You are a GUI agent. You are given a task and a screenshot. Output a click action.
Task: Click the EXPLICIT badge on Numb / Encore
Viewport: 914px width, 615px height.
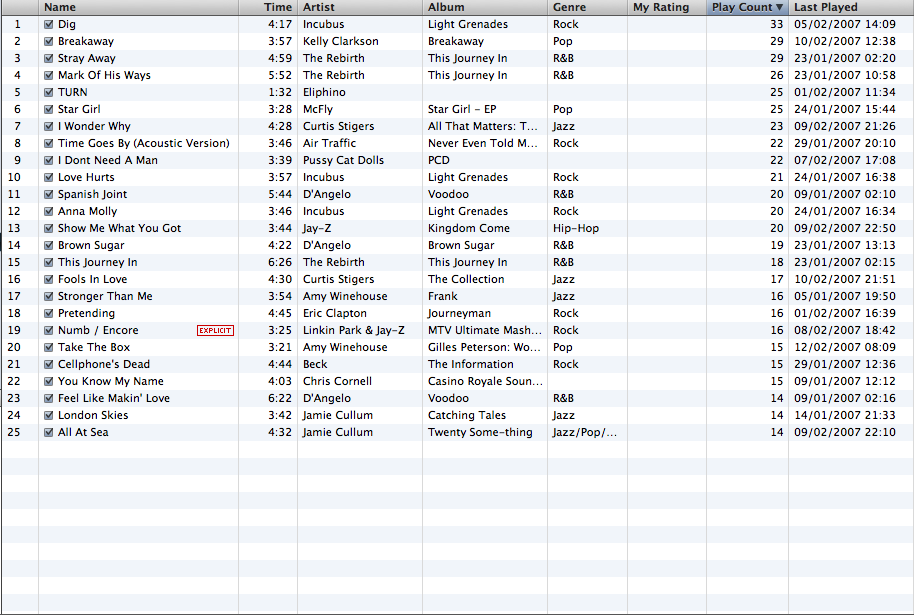(x=215, y=331)
